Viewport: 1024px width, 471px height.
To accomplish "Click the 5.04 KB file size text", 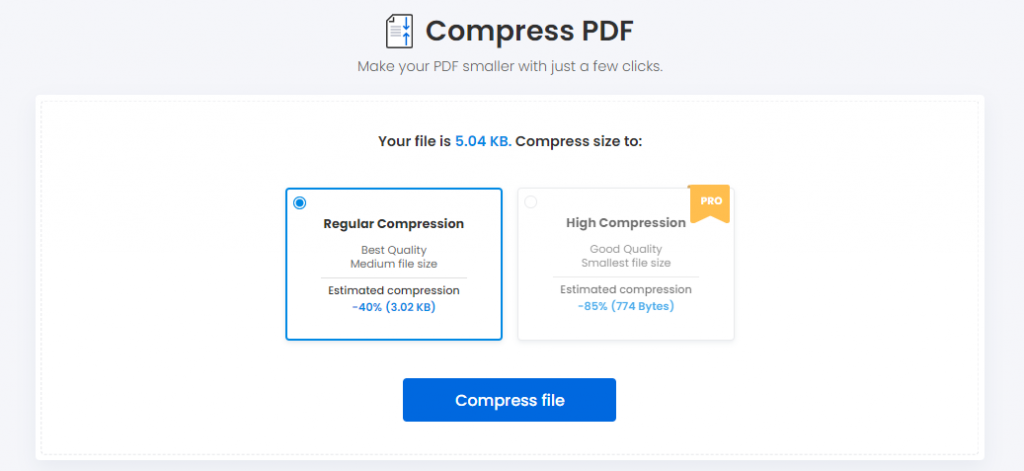I will point(483,141).
